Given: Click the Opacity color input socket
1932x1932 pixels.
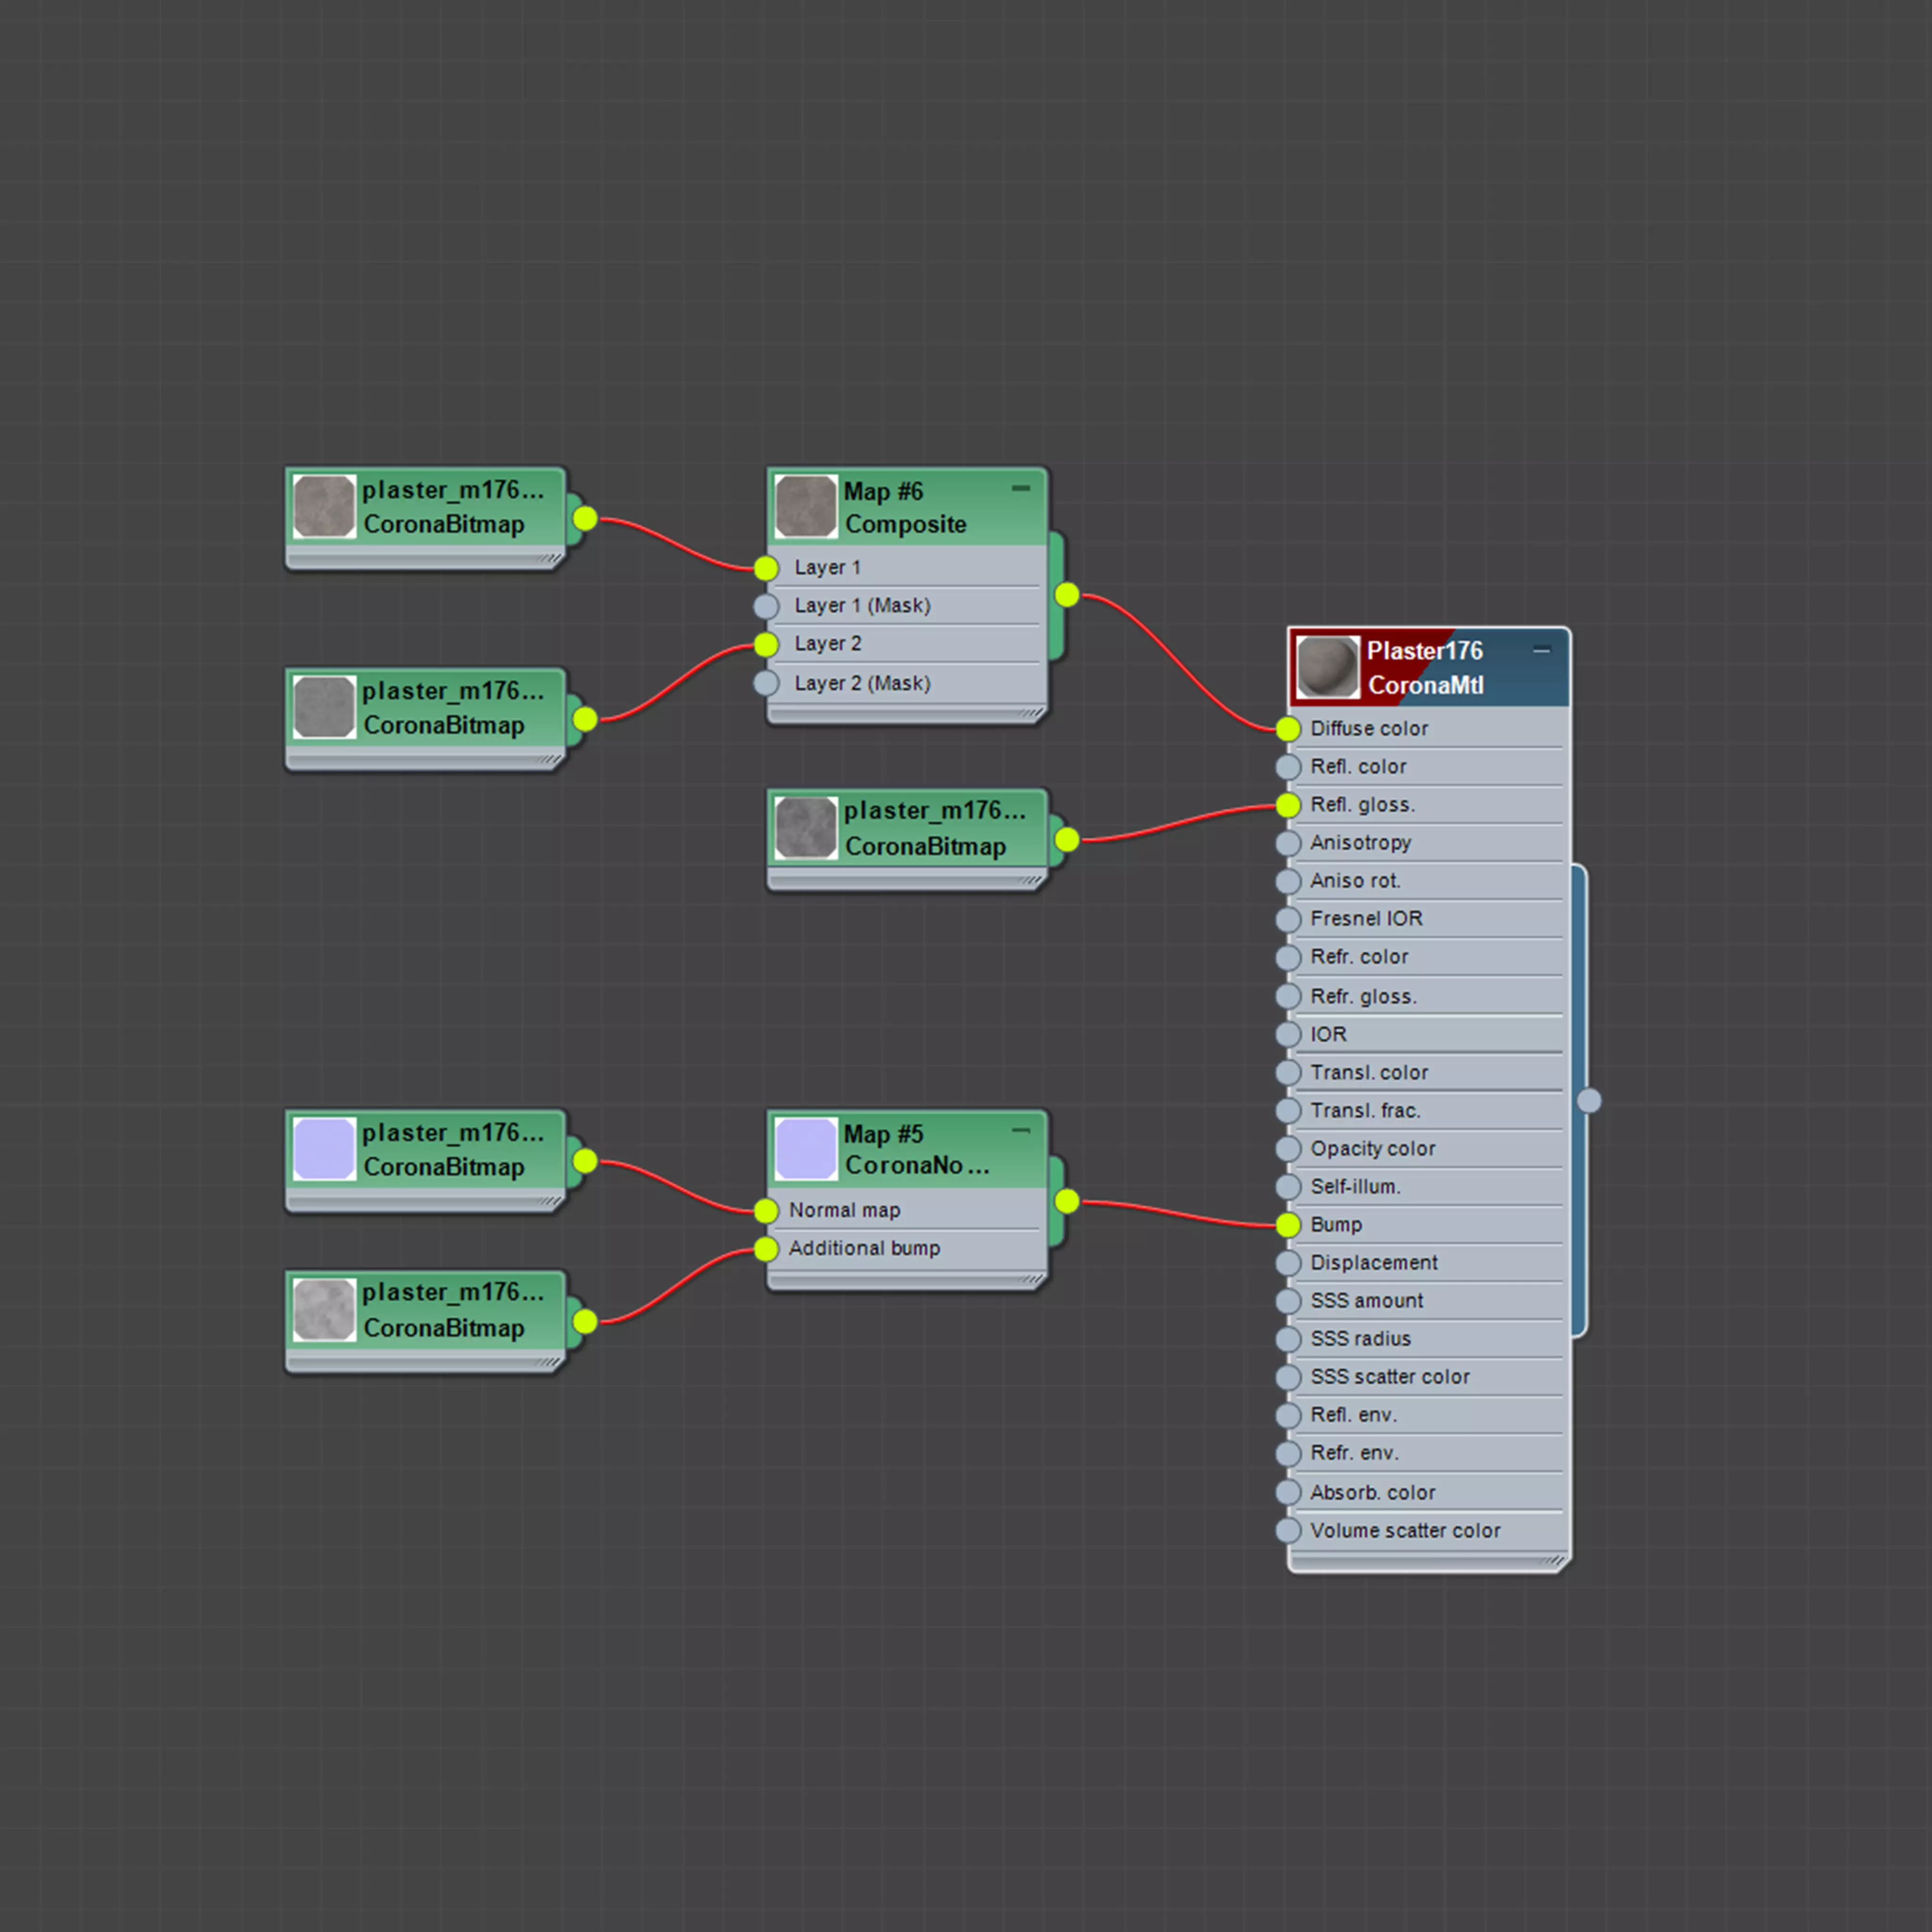Looking at the screenshot, I should coord(1288,1149).
